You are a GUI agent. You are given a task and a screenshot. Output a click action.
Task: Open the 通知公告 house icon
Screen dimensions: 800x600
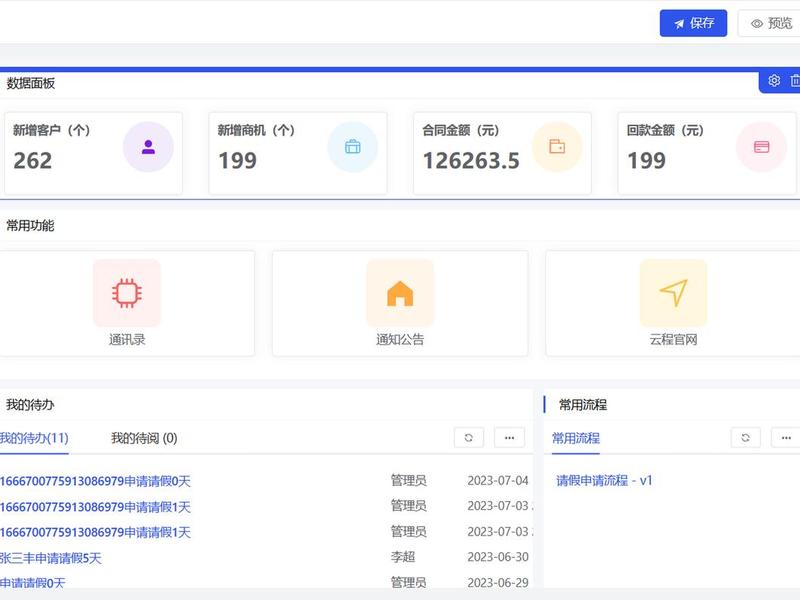coord(400,293)
